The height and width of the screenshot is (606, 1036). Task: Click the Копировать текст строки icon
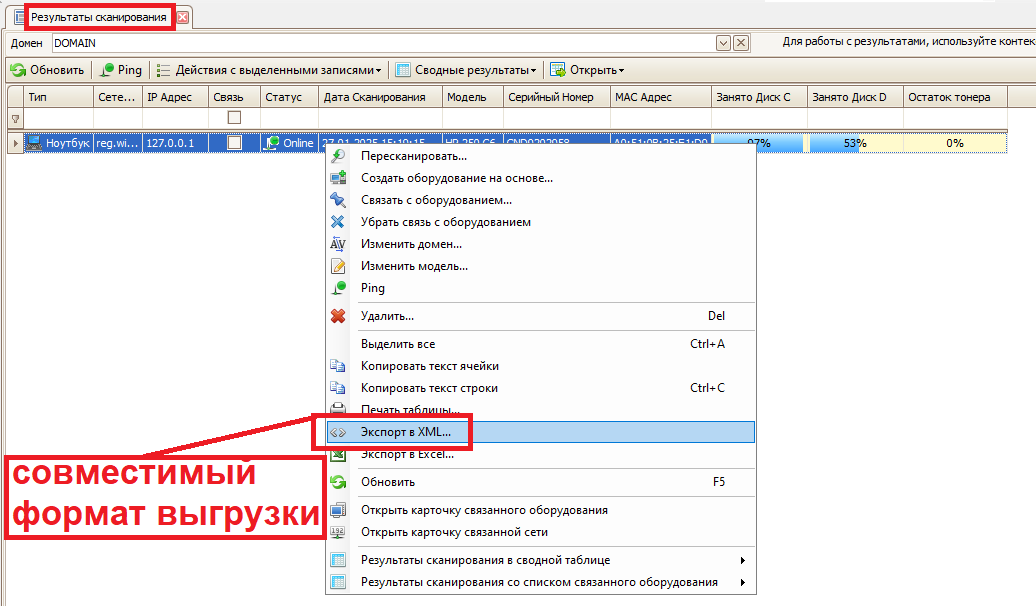pyautogui.click(x=338, y=388)
